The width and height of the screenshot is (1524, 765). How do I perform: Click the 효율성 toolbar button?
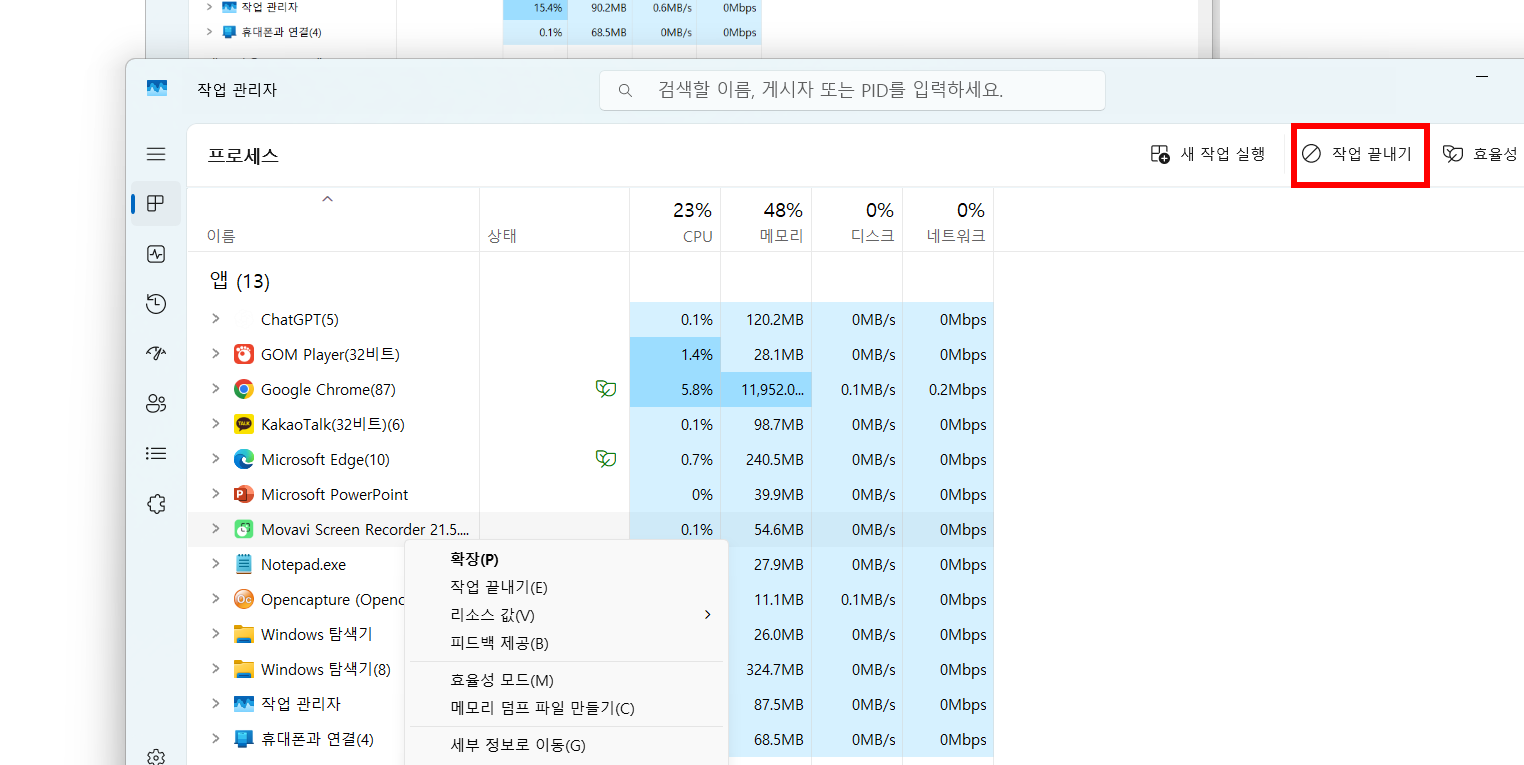[1482, 154]
